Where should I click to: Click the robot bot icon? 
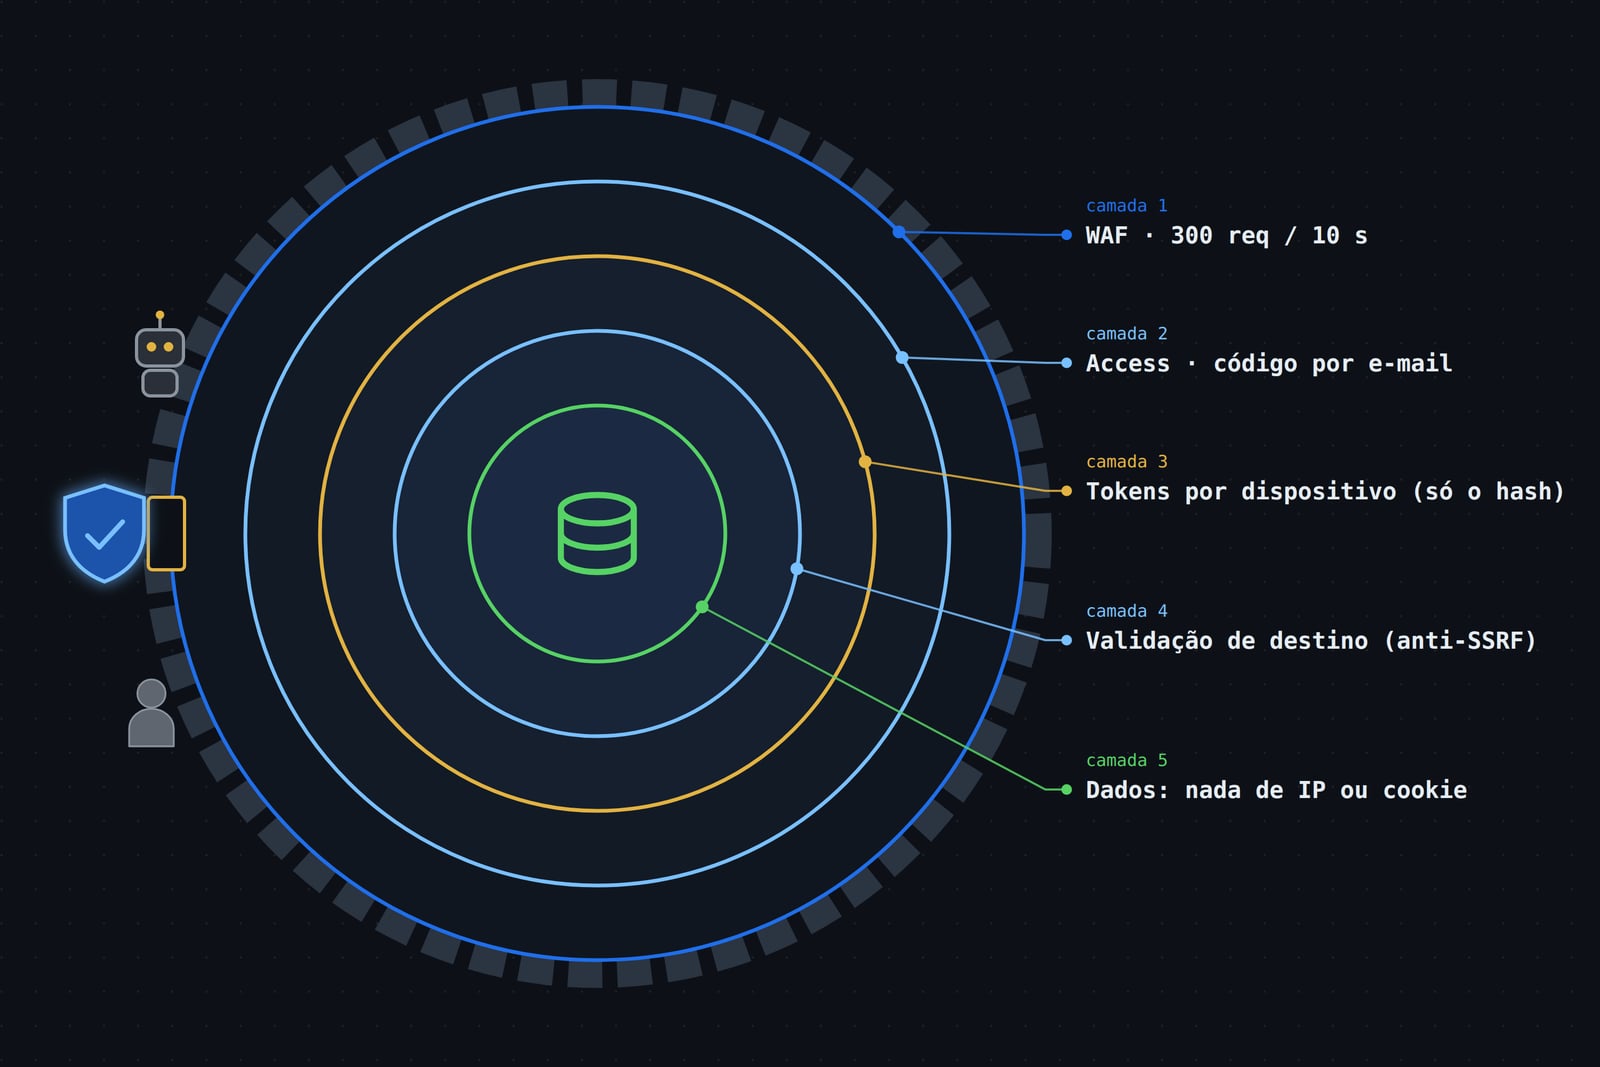coord(160,354)
